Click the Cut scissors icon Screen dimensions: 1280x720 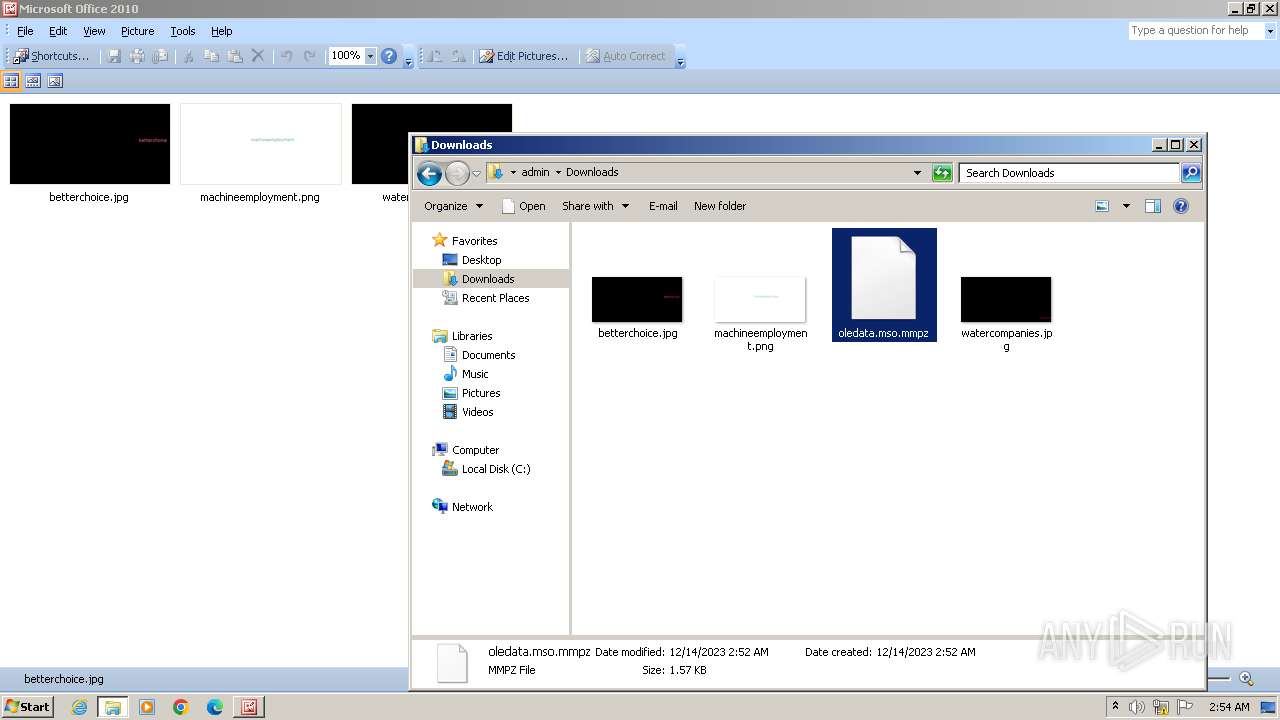click(187, 56)
